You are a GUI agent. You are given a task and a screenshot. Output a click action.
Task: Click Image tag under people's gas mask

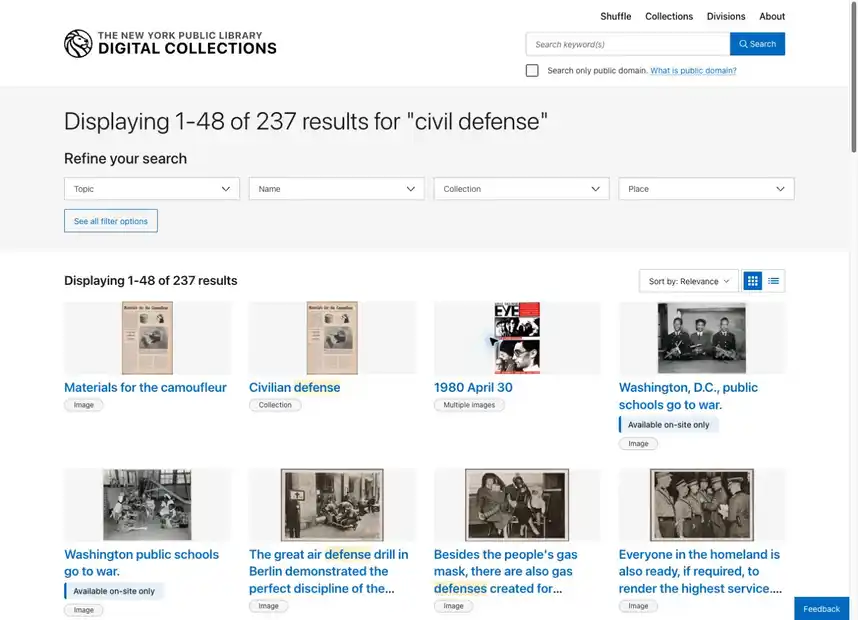[x=454, y=606]
